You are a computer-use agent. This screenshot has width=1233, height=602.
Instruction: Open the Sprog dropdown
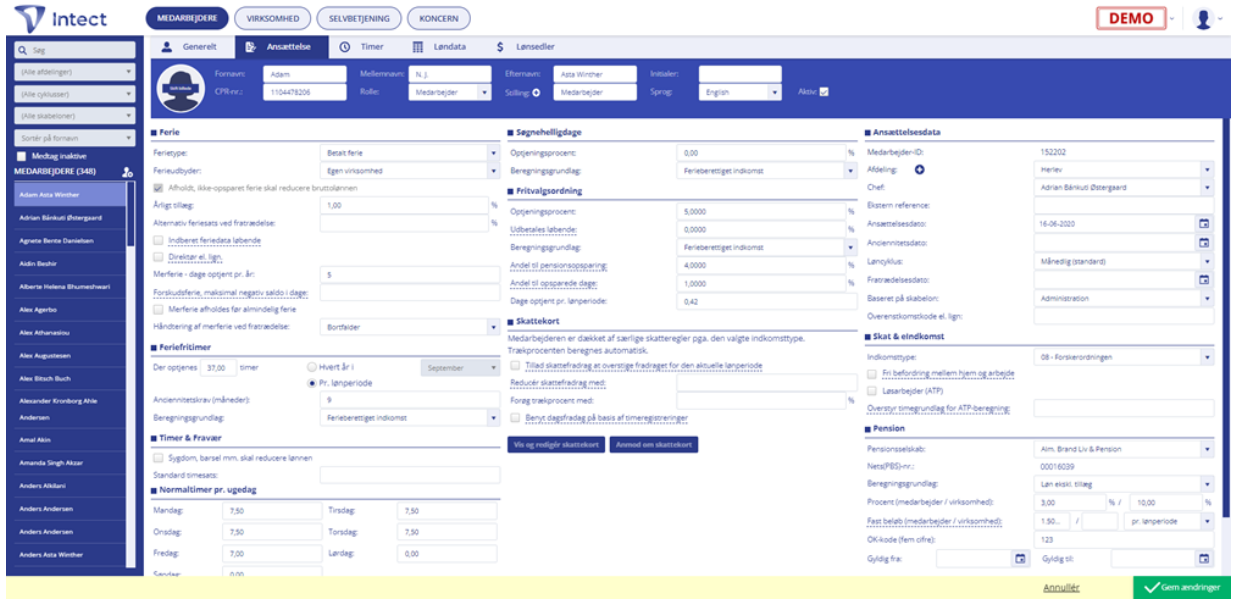click(741, 92)
